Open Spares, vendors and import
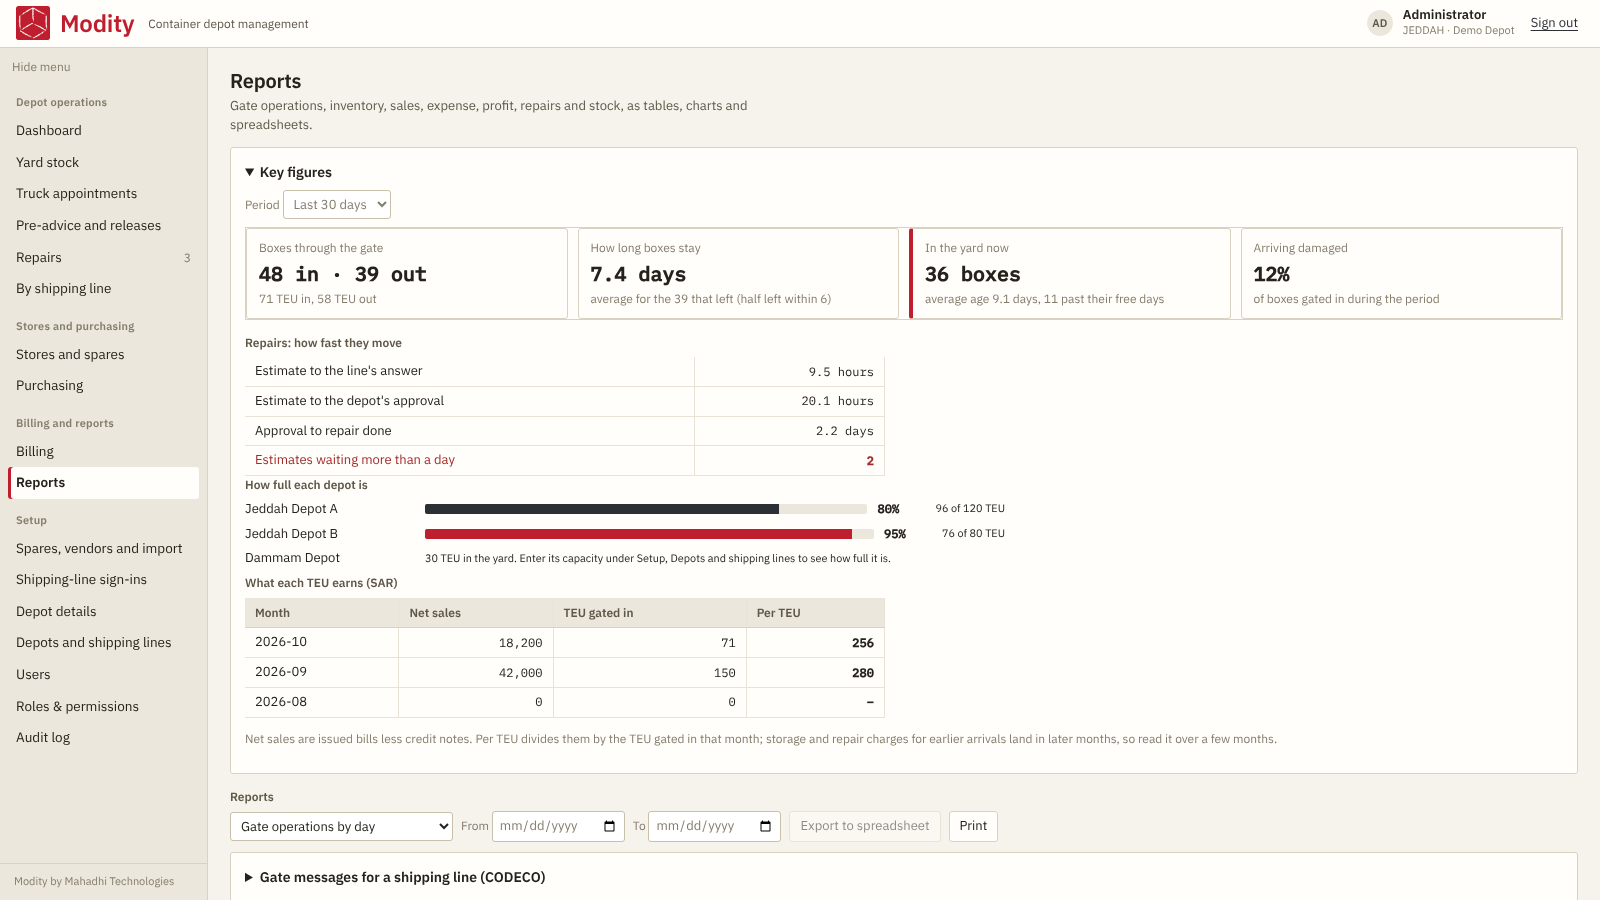The width and height of the screenshot is (1600, 900). (x=103, y=548)
